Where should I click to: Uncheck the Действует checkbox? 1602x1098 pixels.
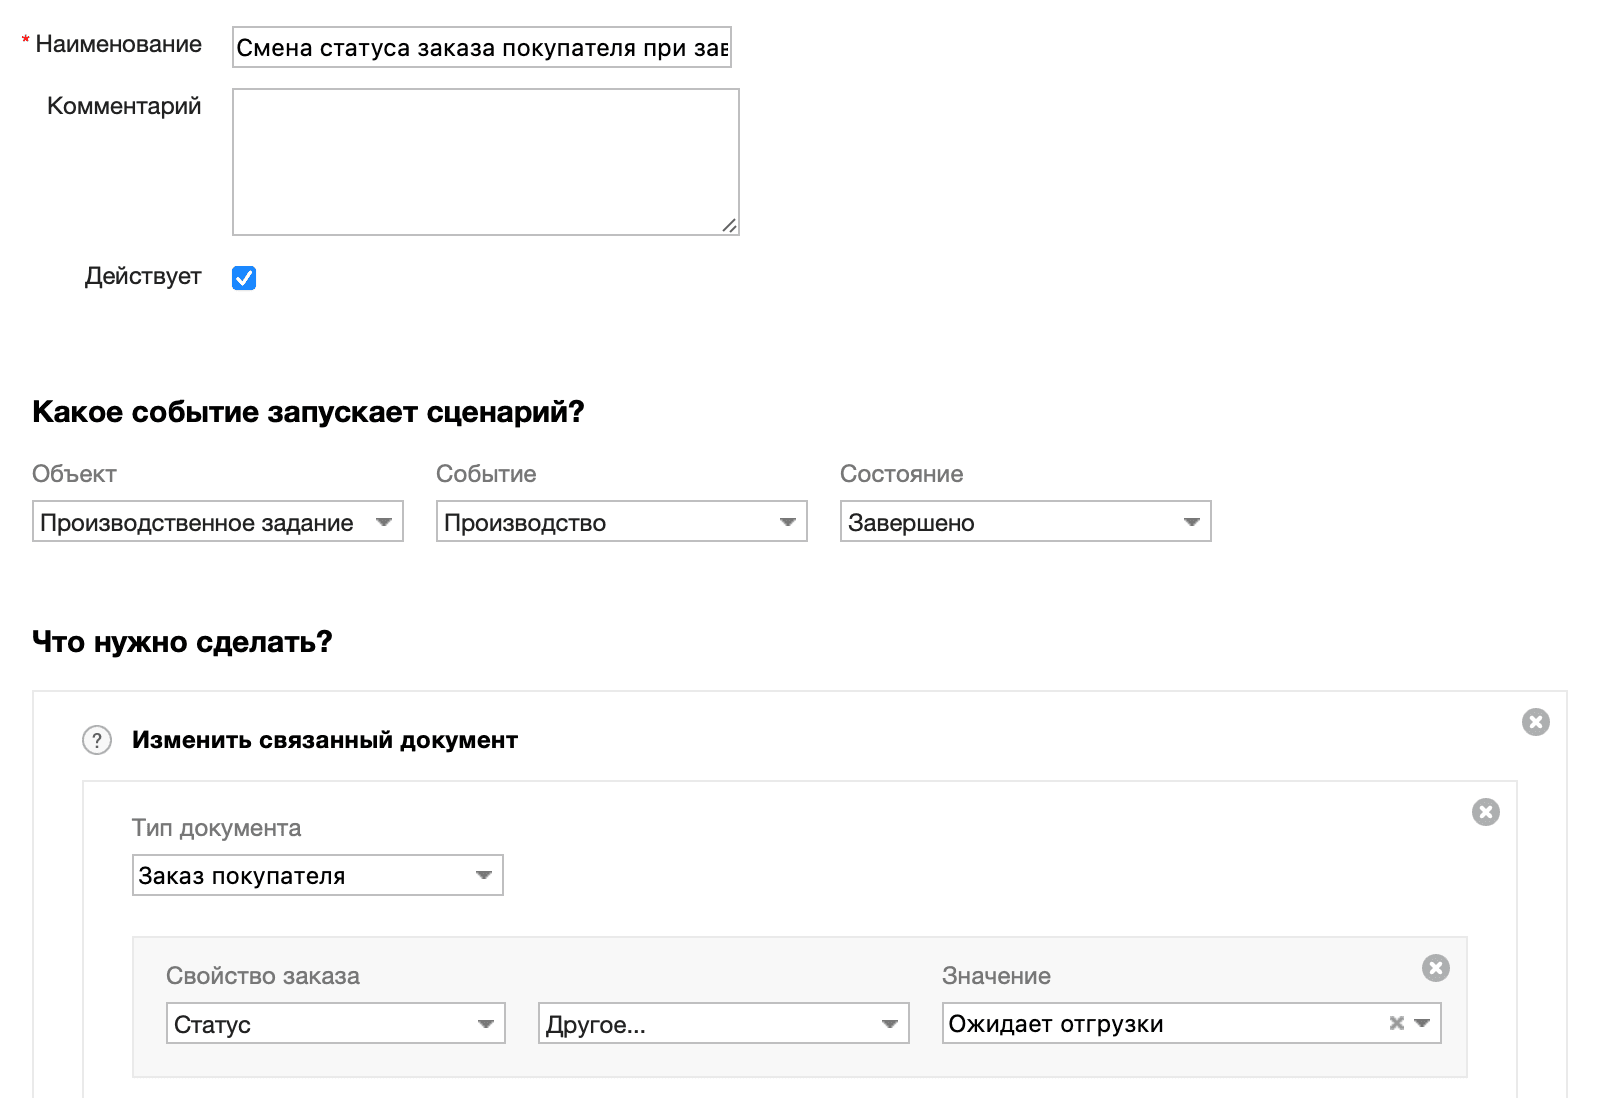coord(242,277)
